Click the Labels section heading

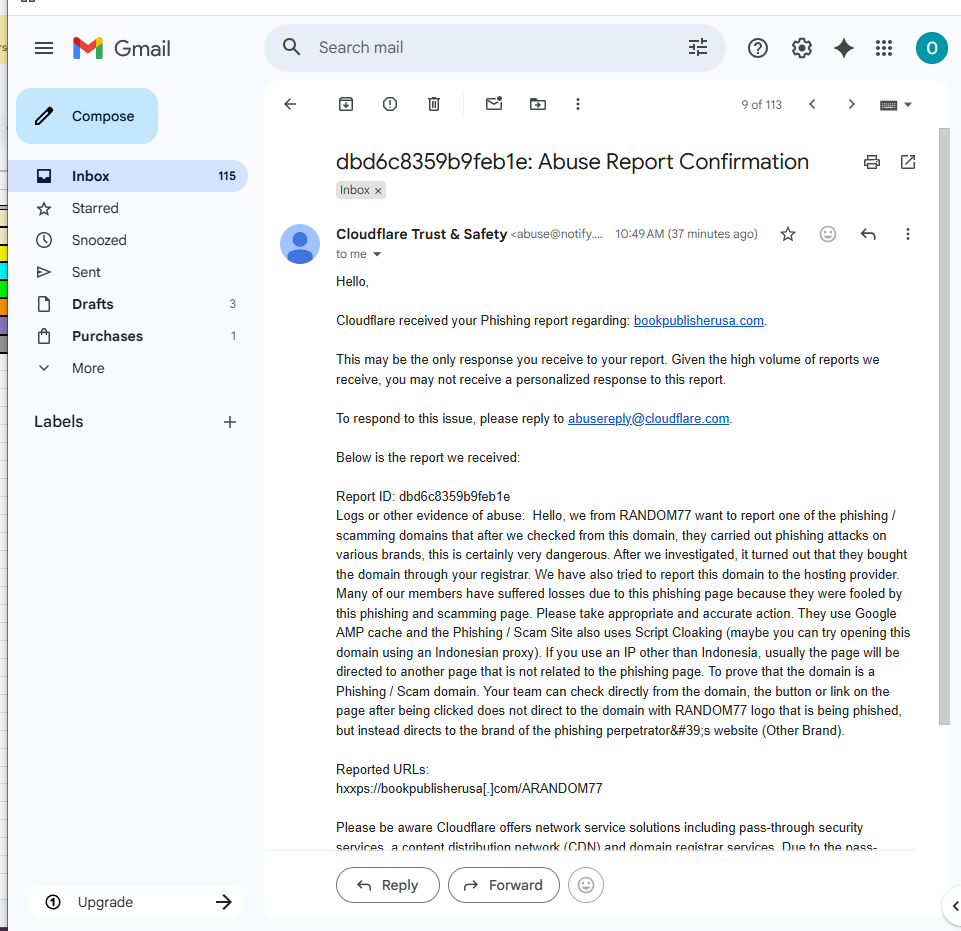pos(59,422)
